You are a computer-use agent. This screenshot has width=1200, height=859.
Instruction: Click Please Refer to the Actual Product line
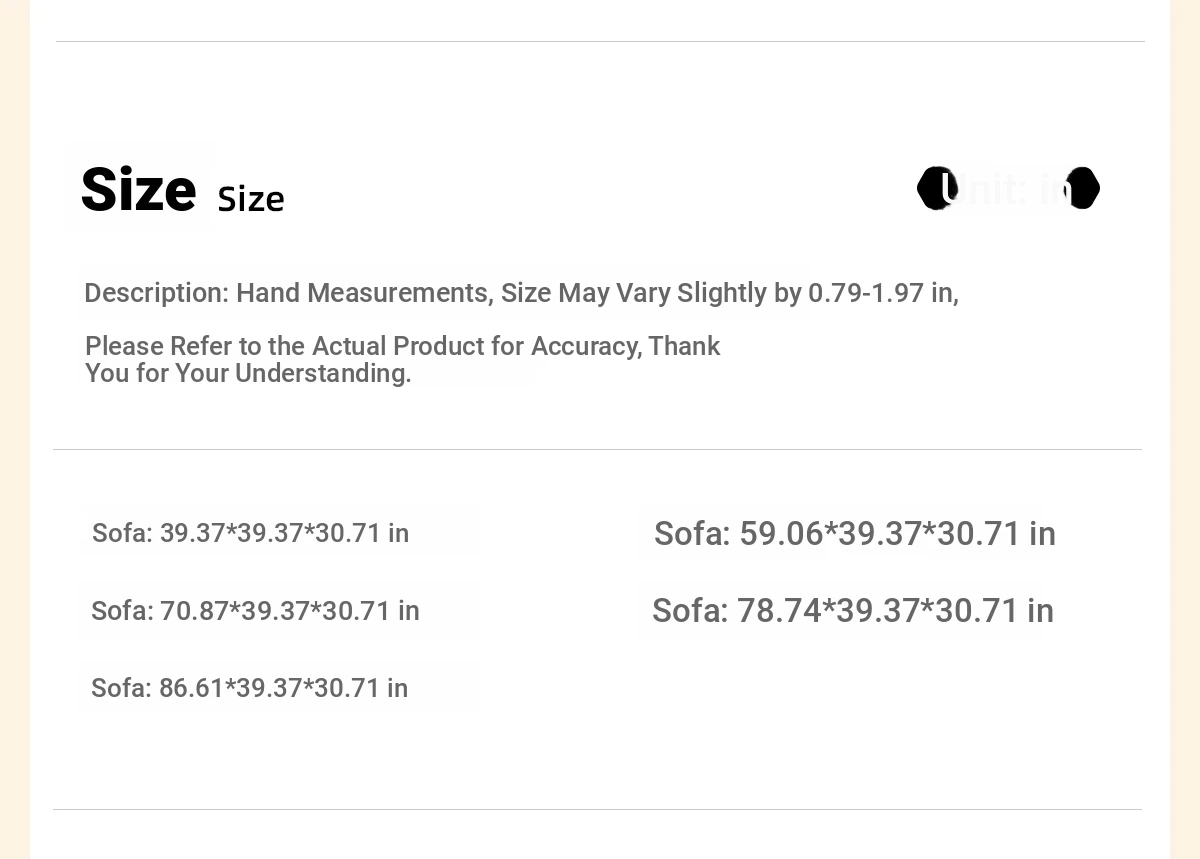pos(402,346)
